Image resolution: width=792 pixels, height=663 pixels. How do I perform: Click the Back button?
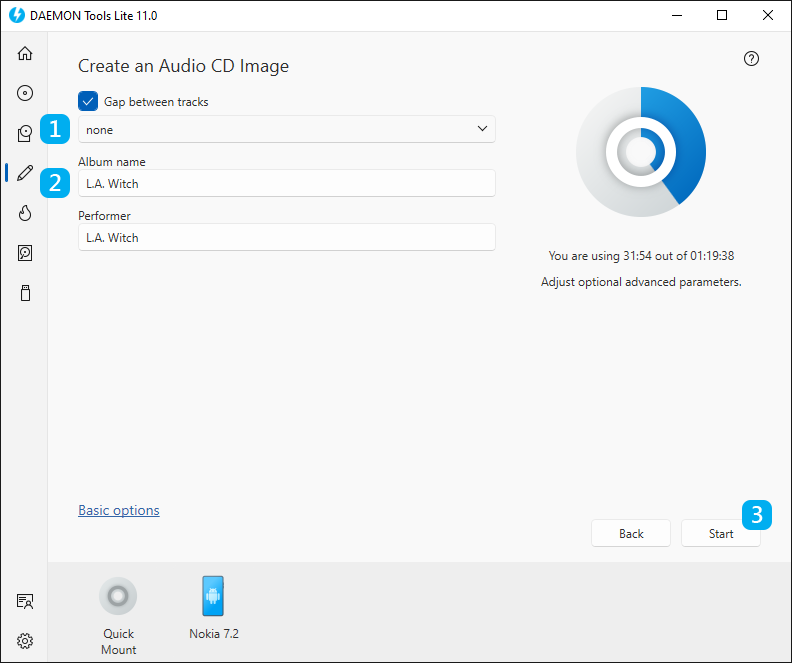[x=631, y=533]
